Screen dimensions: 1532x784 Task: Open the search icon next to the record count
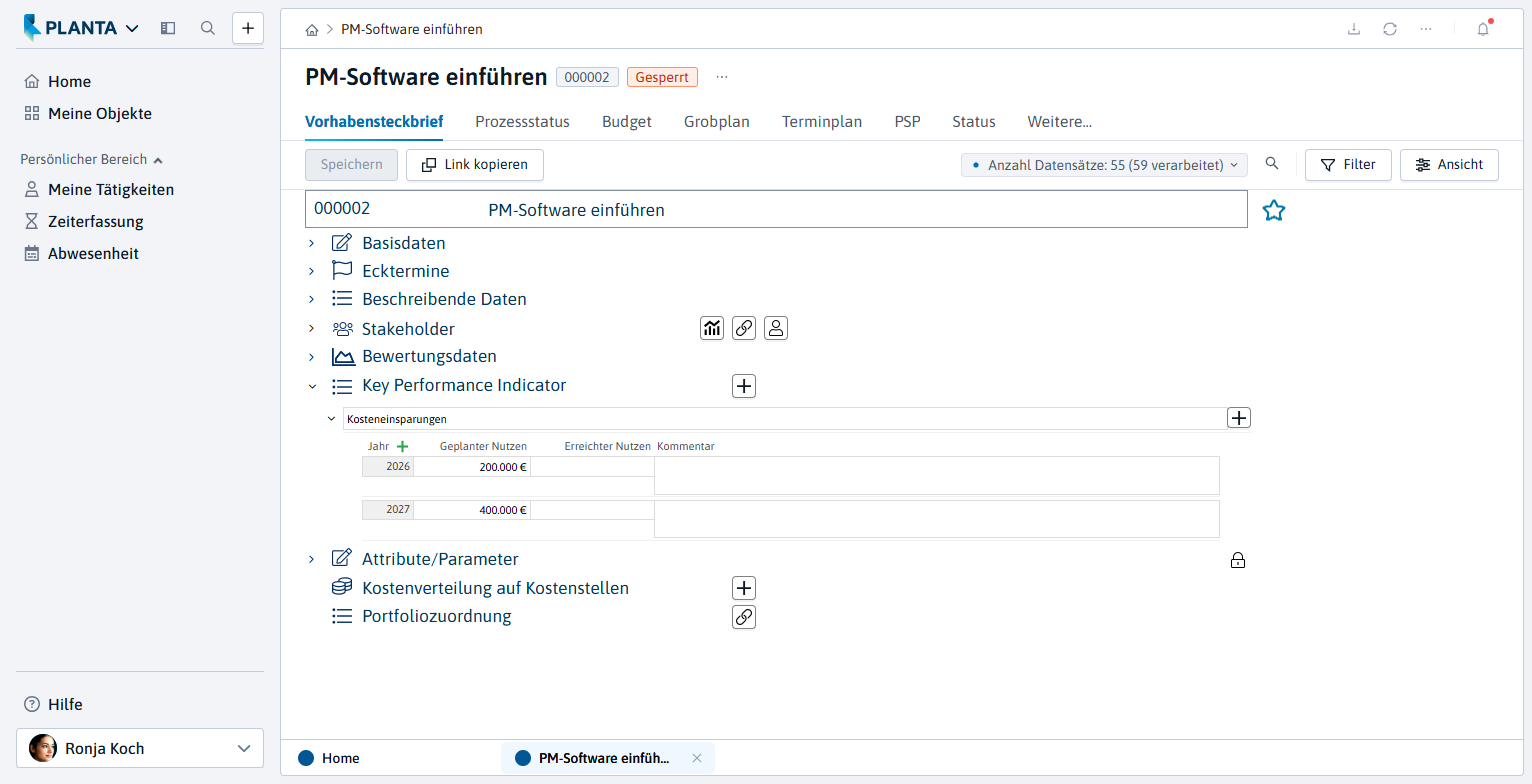(x=1272, y=164)
